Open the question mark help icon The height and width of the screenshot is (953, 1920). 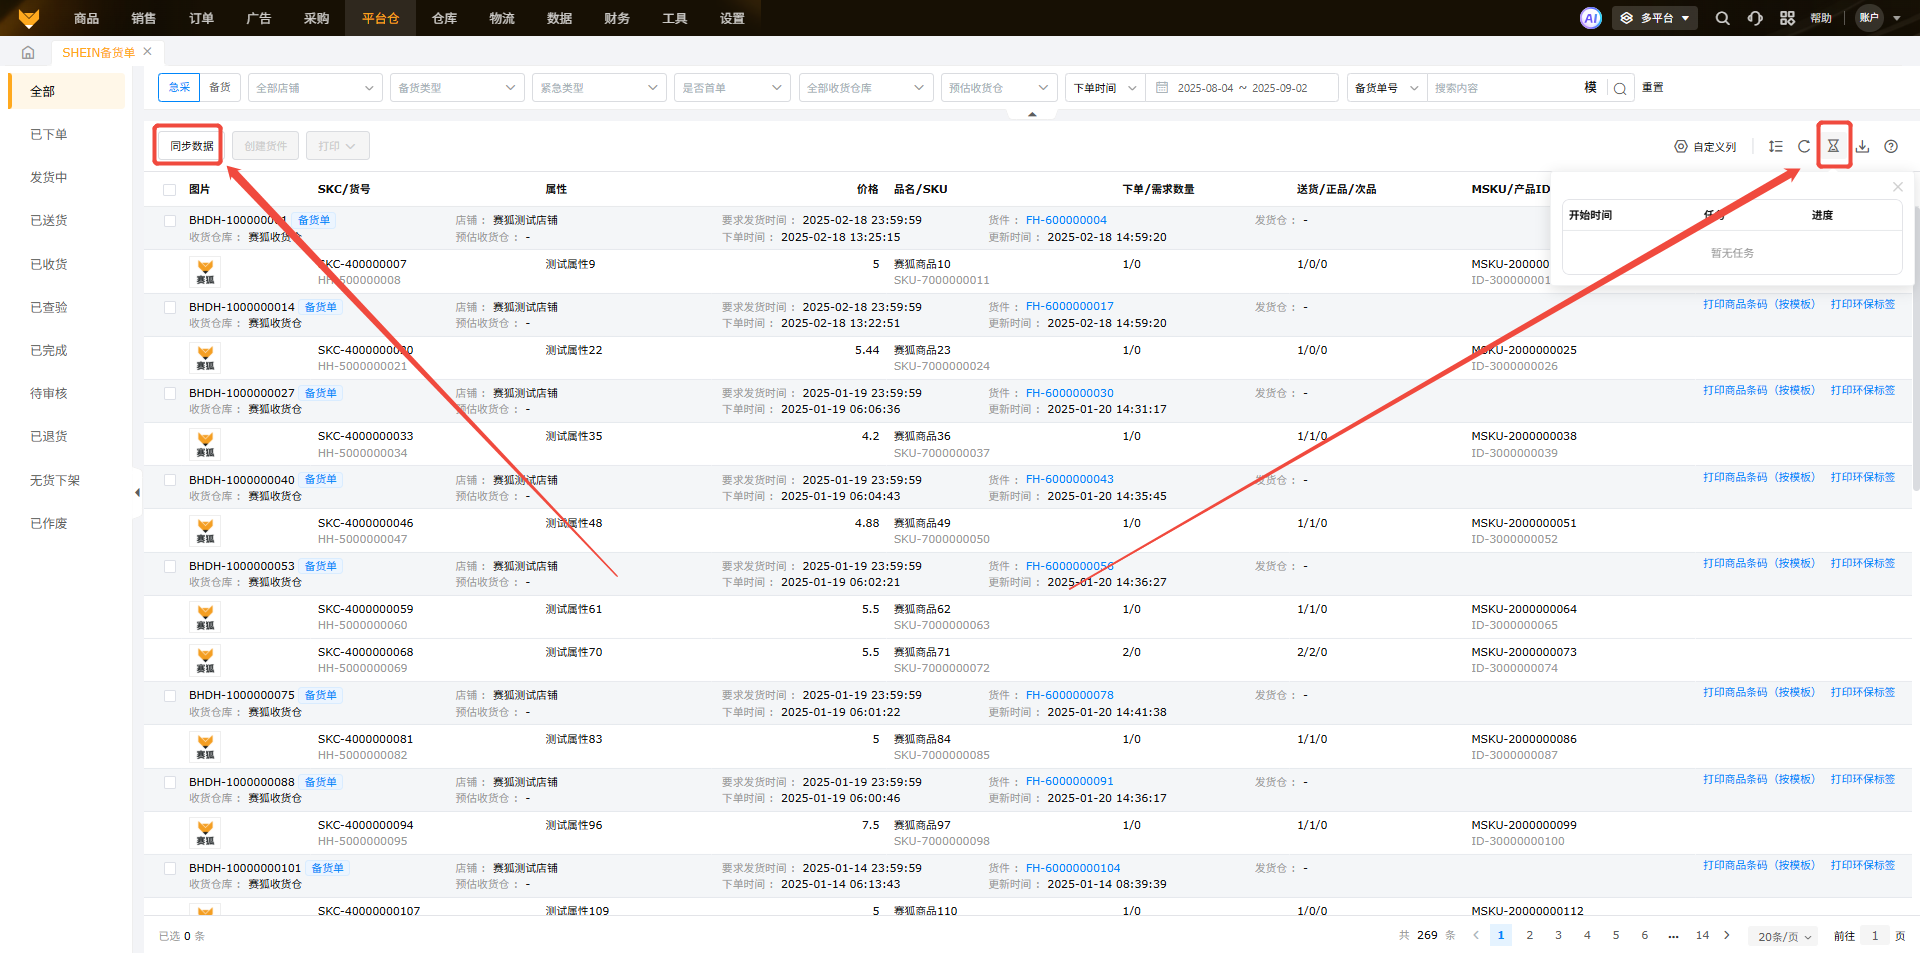1890,146
